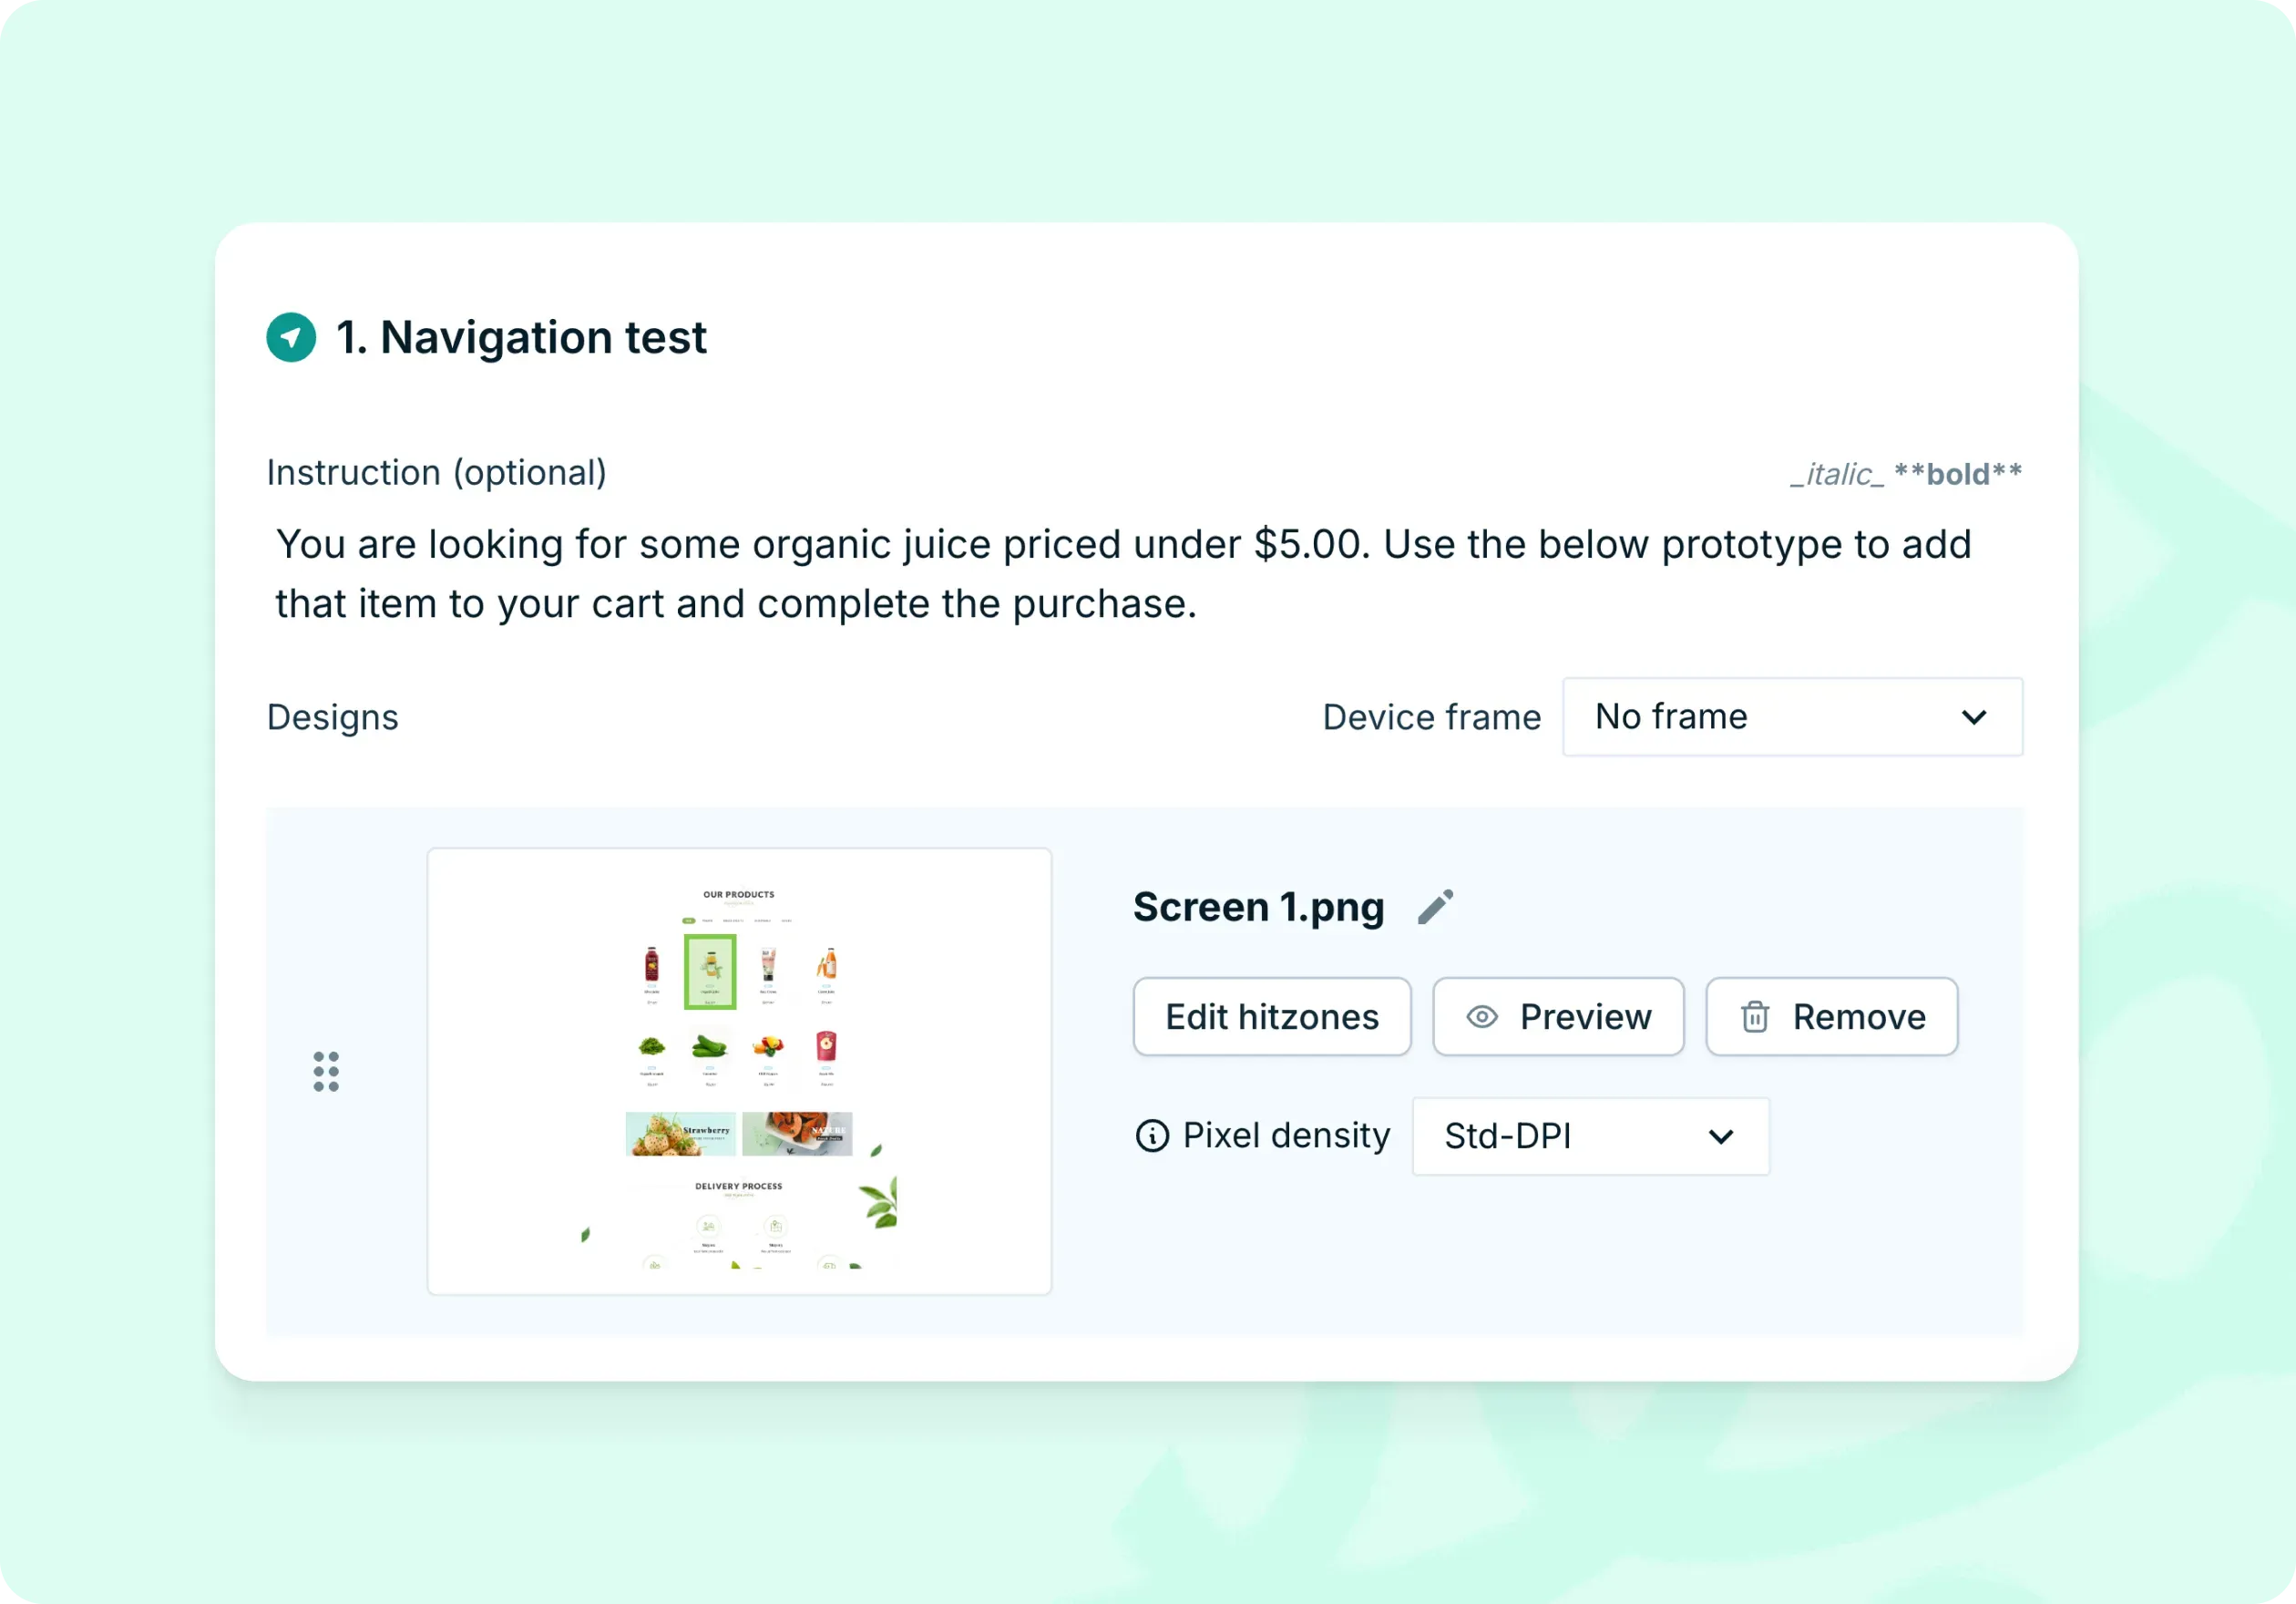2296x1604 pixels.
Task: Click the chevron on the No frame selector
Action: pyautogui.click(x=1975, y=717)
